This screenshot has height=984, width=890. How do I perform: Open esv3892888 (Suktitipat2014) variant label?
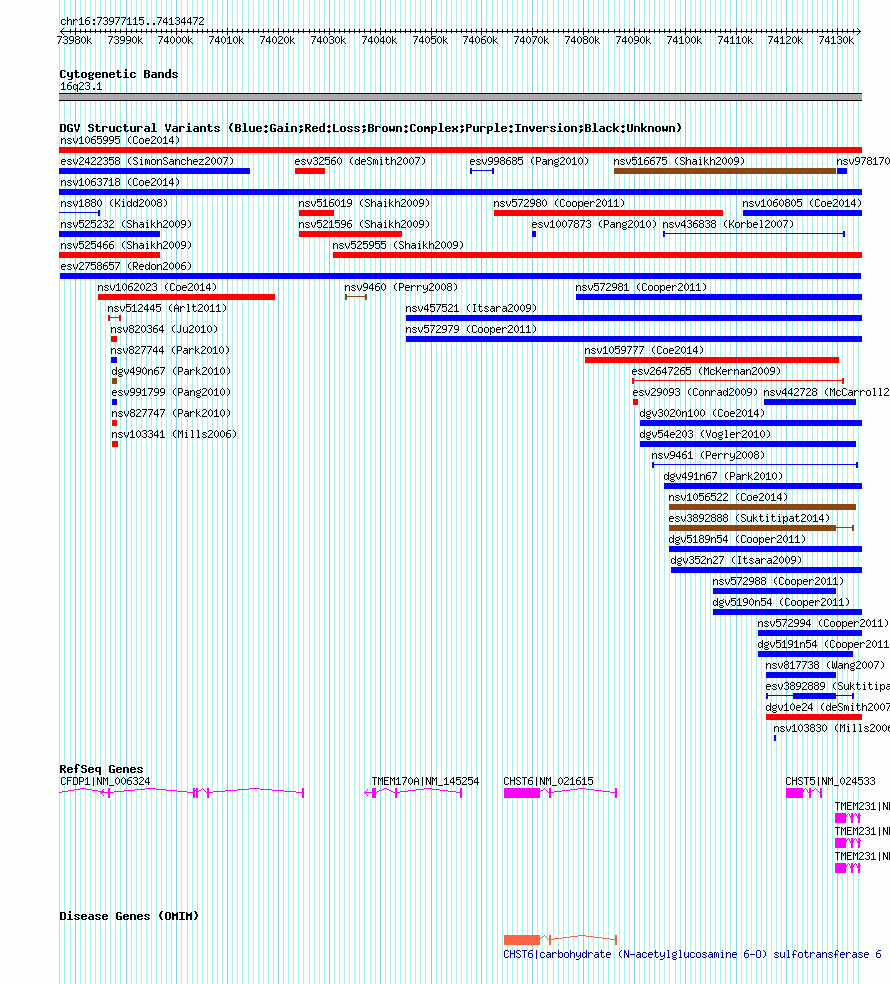pos(749,518)
